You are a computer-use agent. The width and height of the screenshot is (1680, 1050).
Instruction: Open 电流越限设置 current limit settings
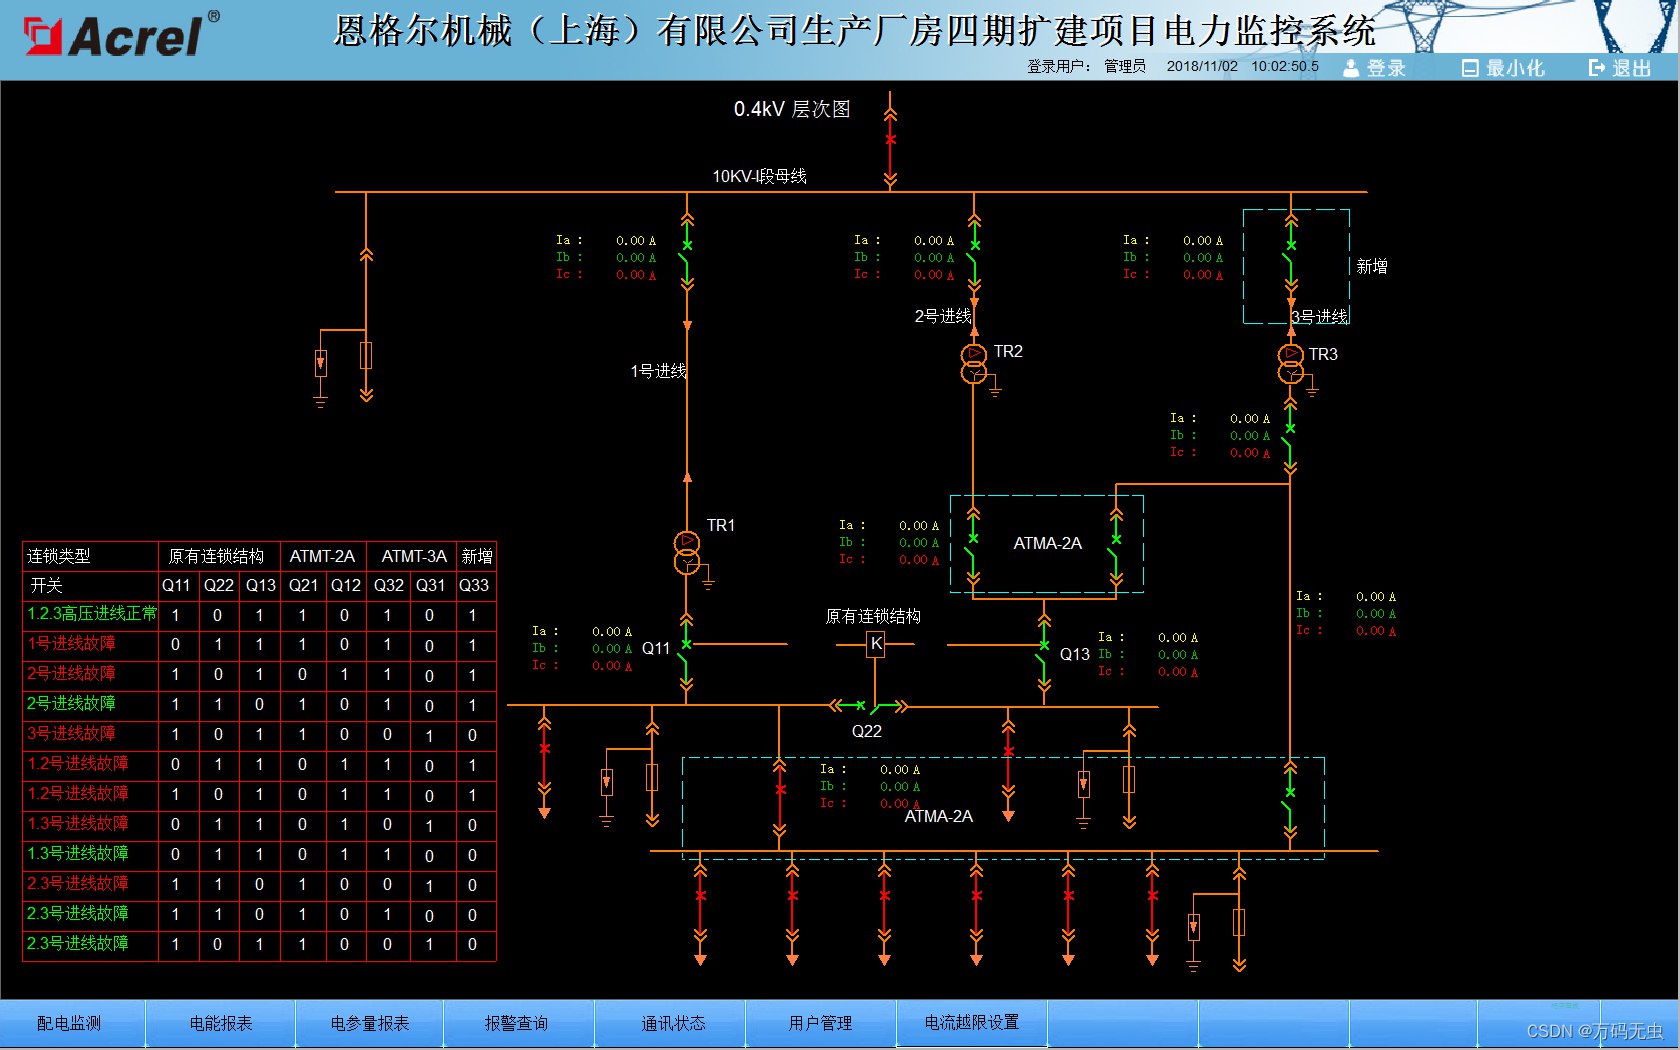pos(971,1022)
